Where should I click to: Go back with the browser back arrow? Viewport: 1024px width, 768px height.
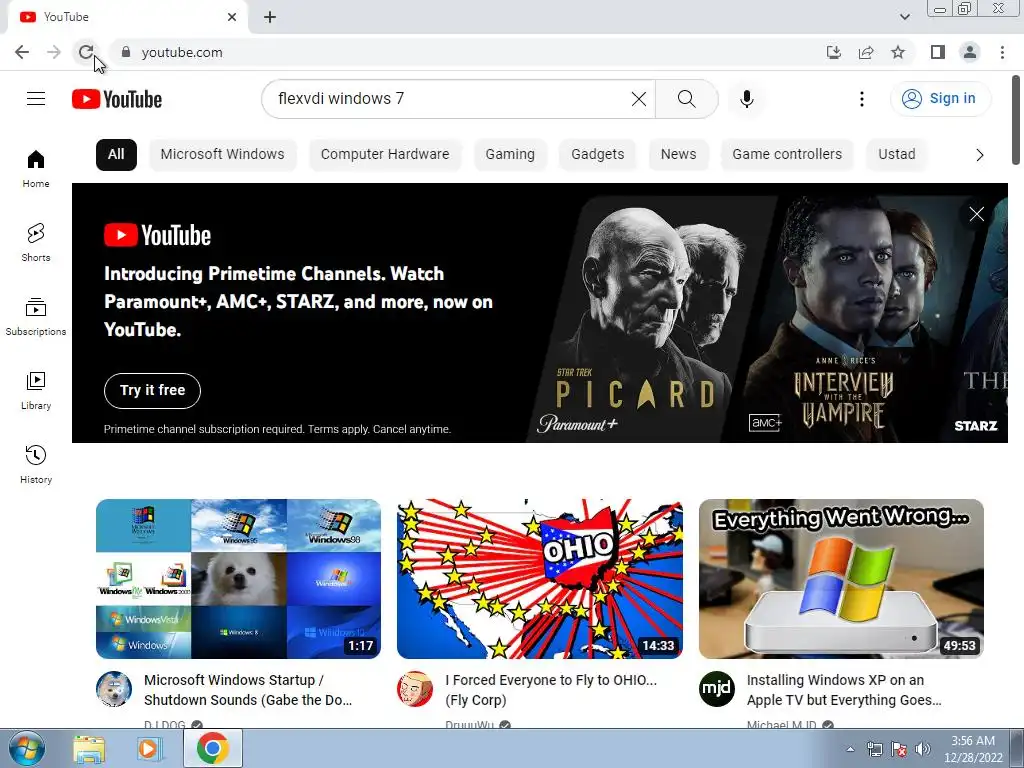pyautogui.click(x=22, y=52)
